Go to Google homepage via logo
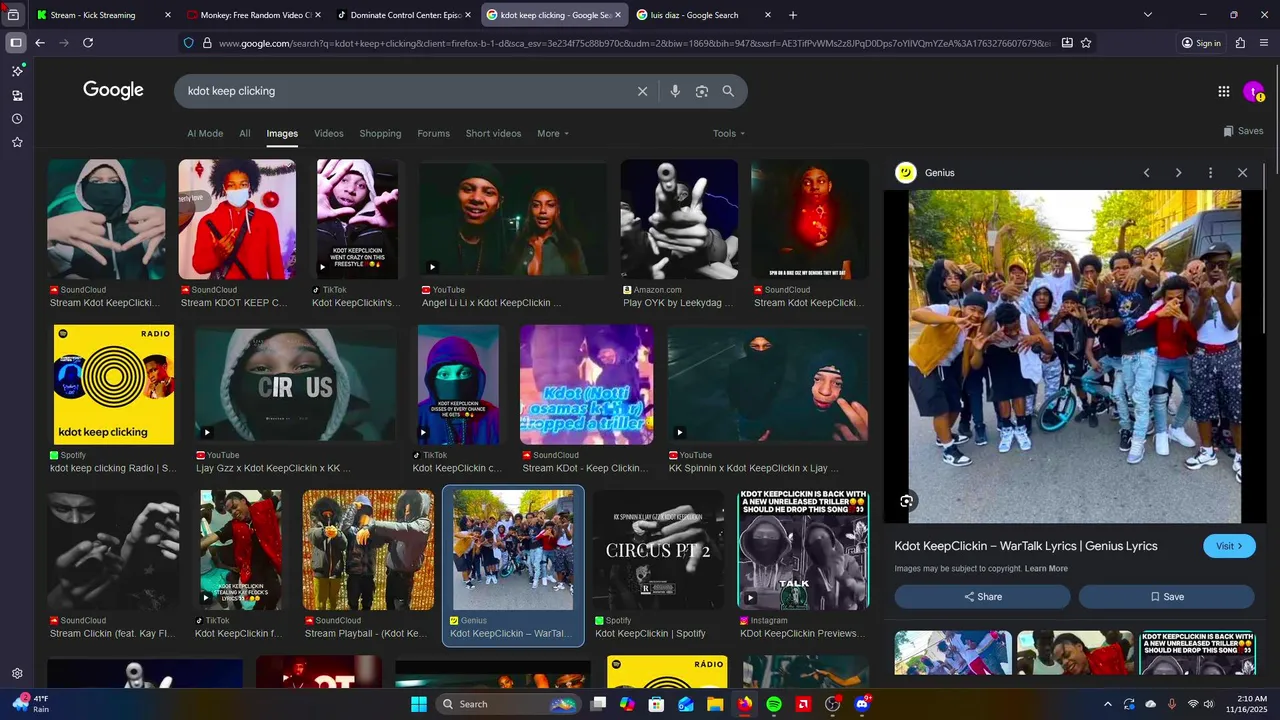Screen dimensions: 1280x720 pyautogui.click(x=113, y=90)
